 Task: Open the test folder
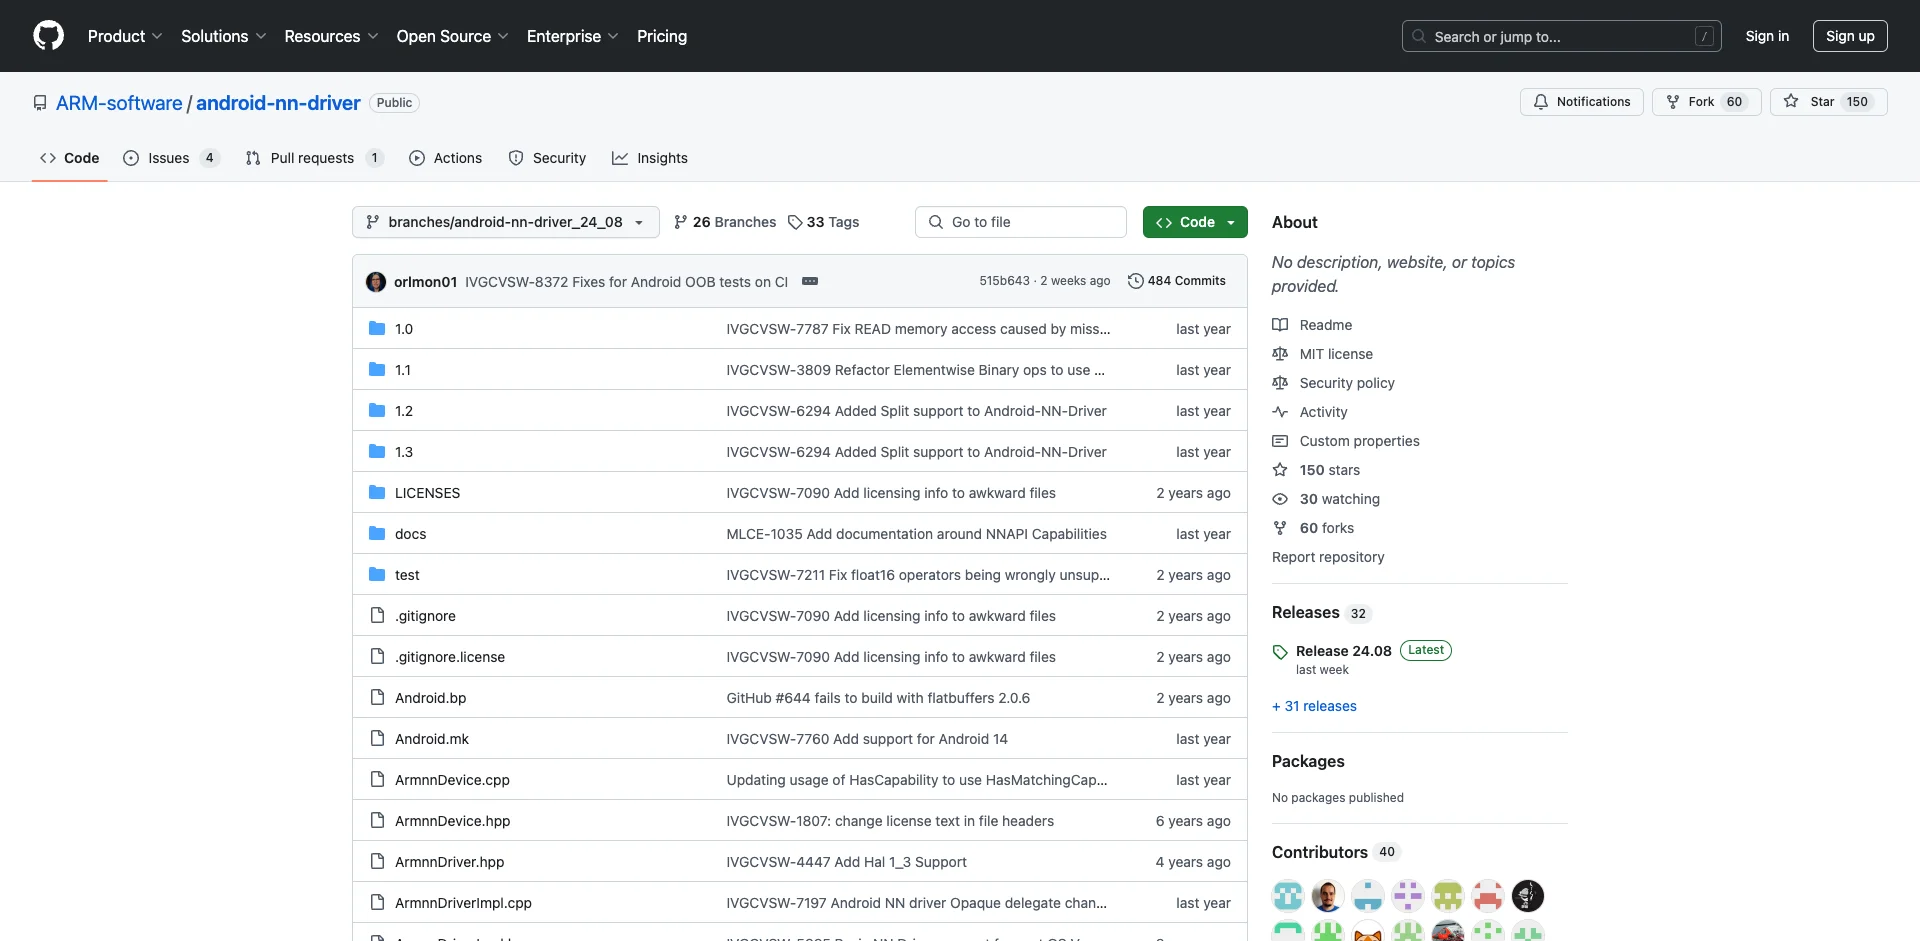[x=407, y=575]
